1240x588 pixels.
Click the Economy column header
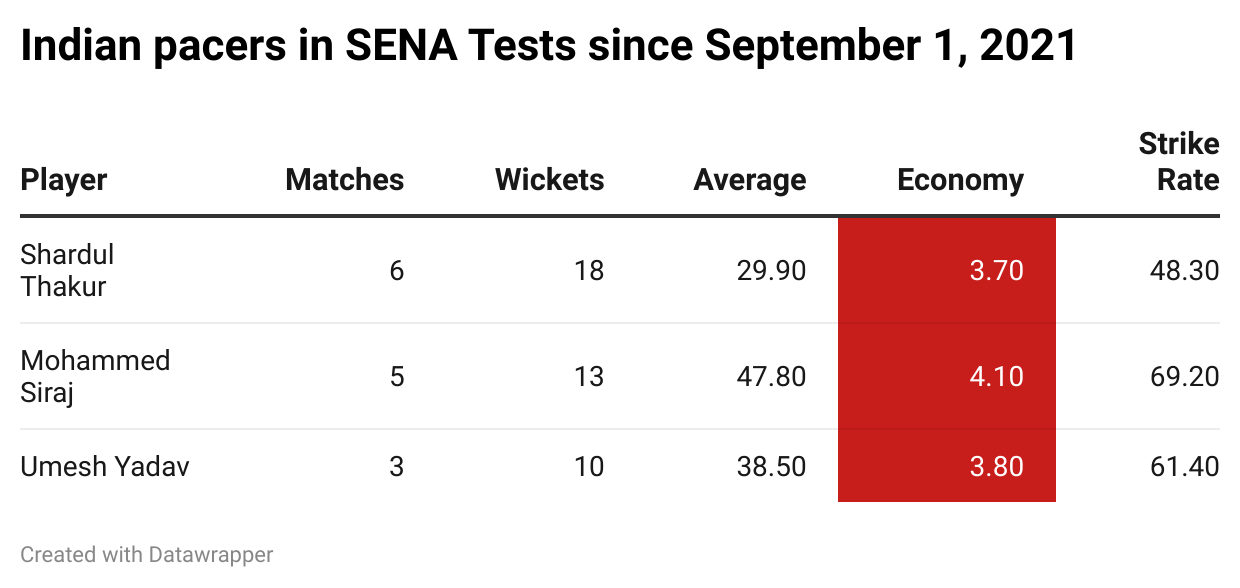point(960,180)
